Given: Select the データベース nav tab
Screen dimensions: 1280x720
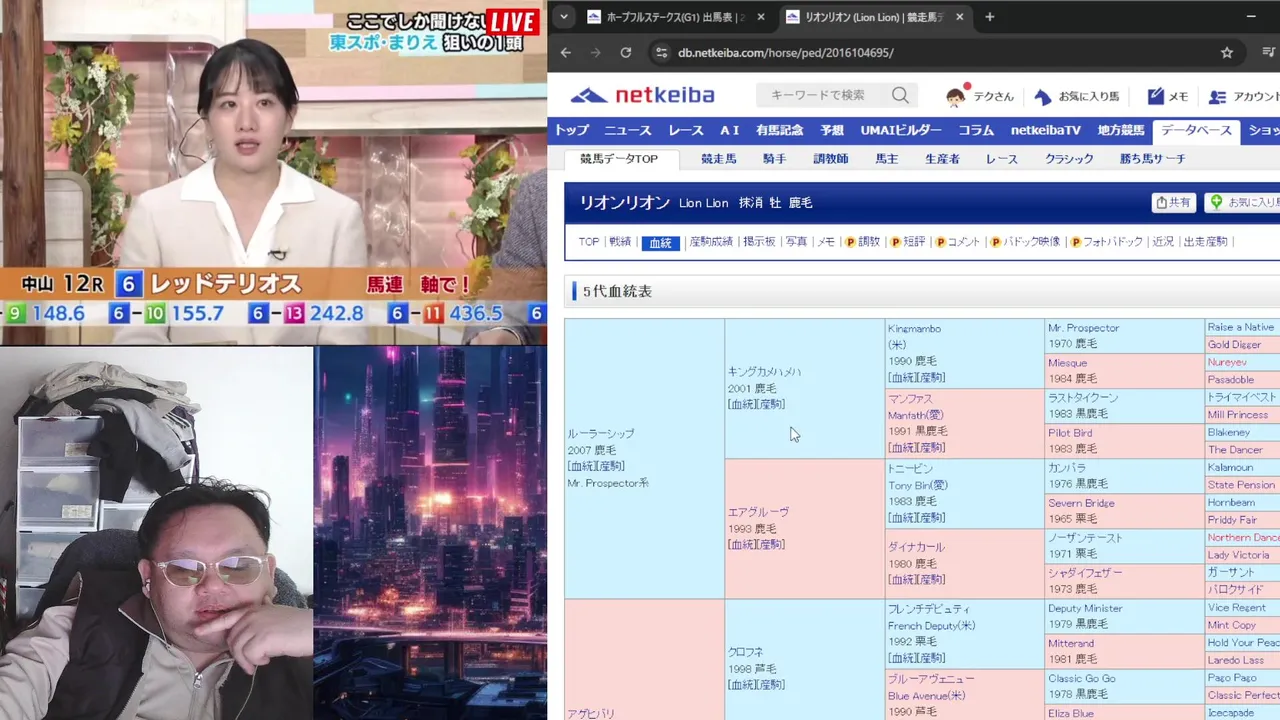Looking at the screenshot, I should 1196,131.
